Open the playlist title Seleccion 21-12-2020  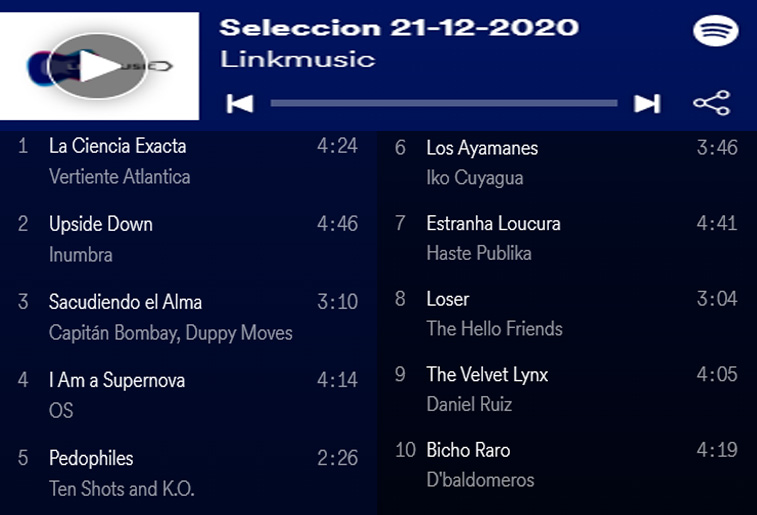tap(398, 27)
